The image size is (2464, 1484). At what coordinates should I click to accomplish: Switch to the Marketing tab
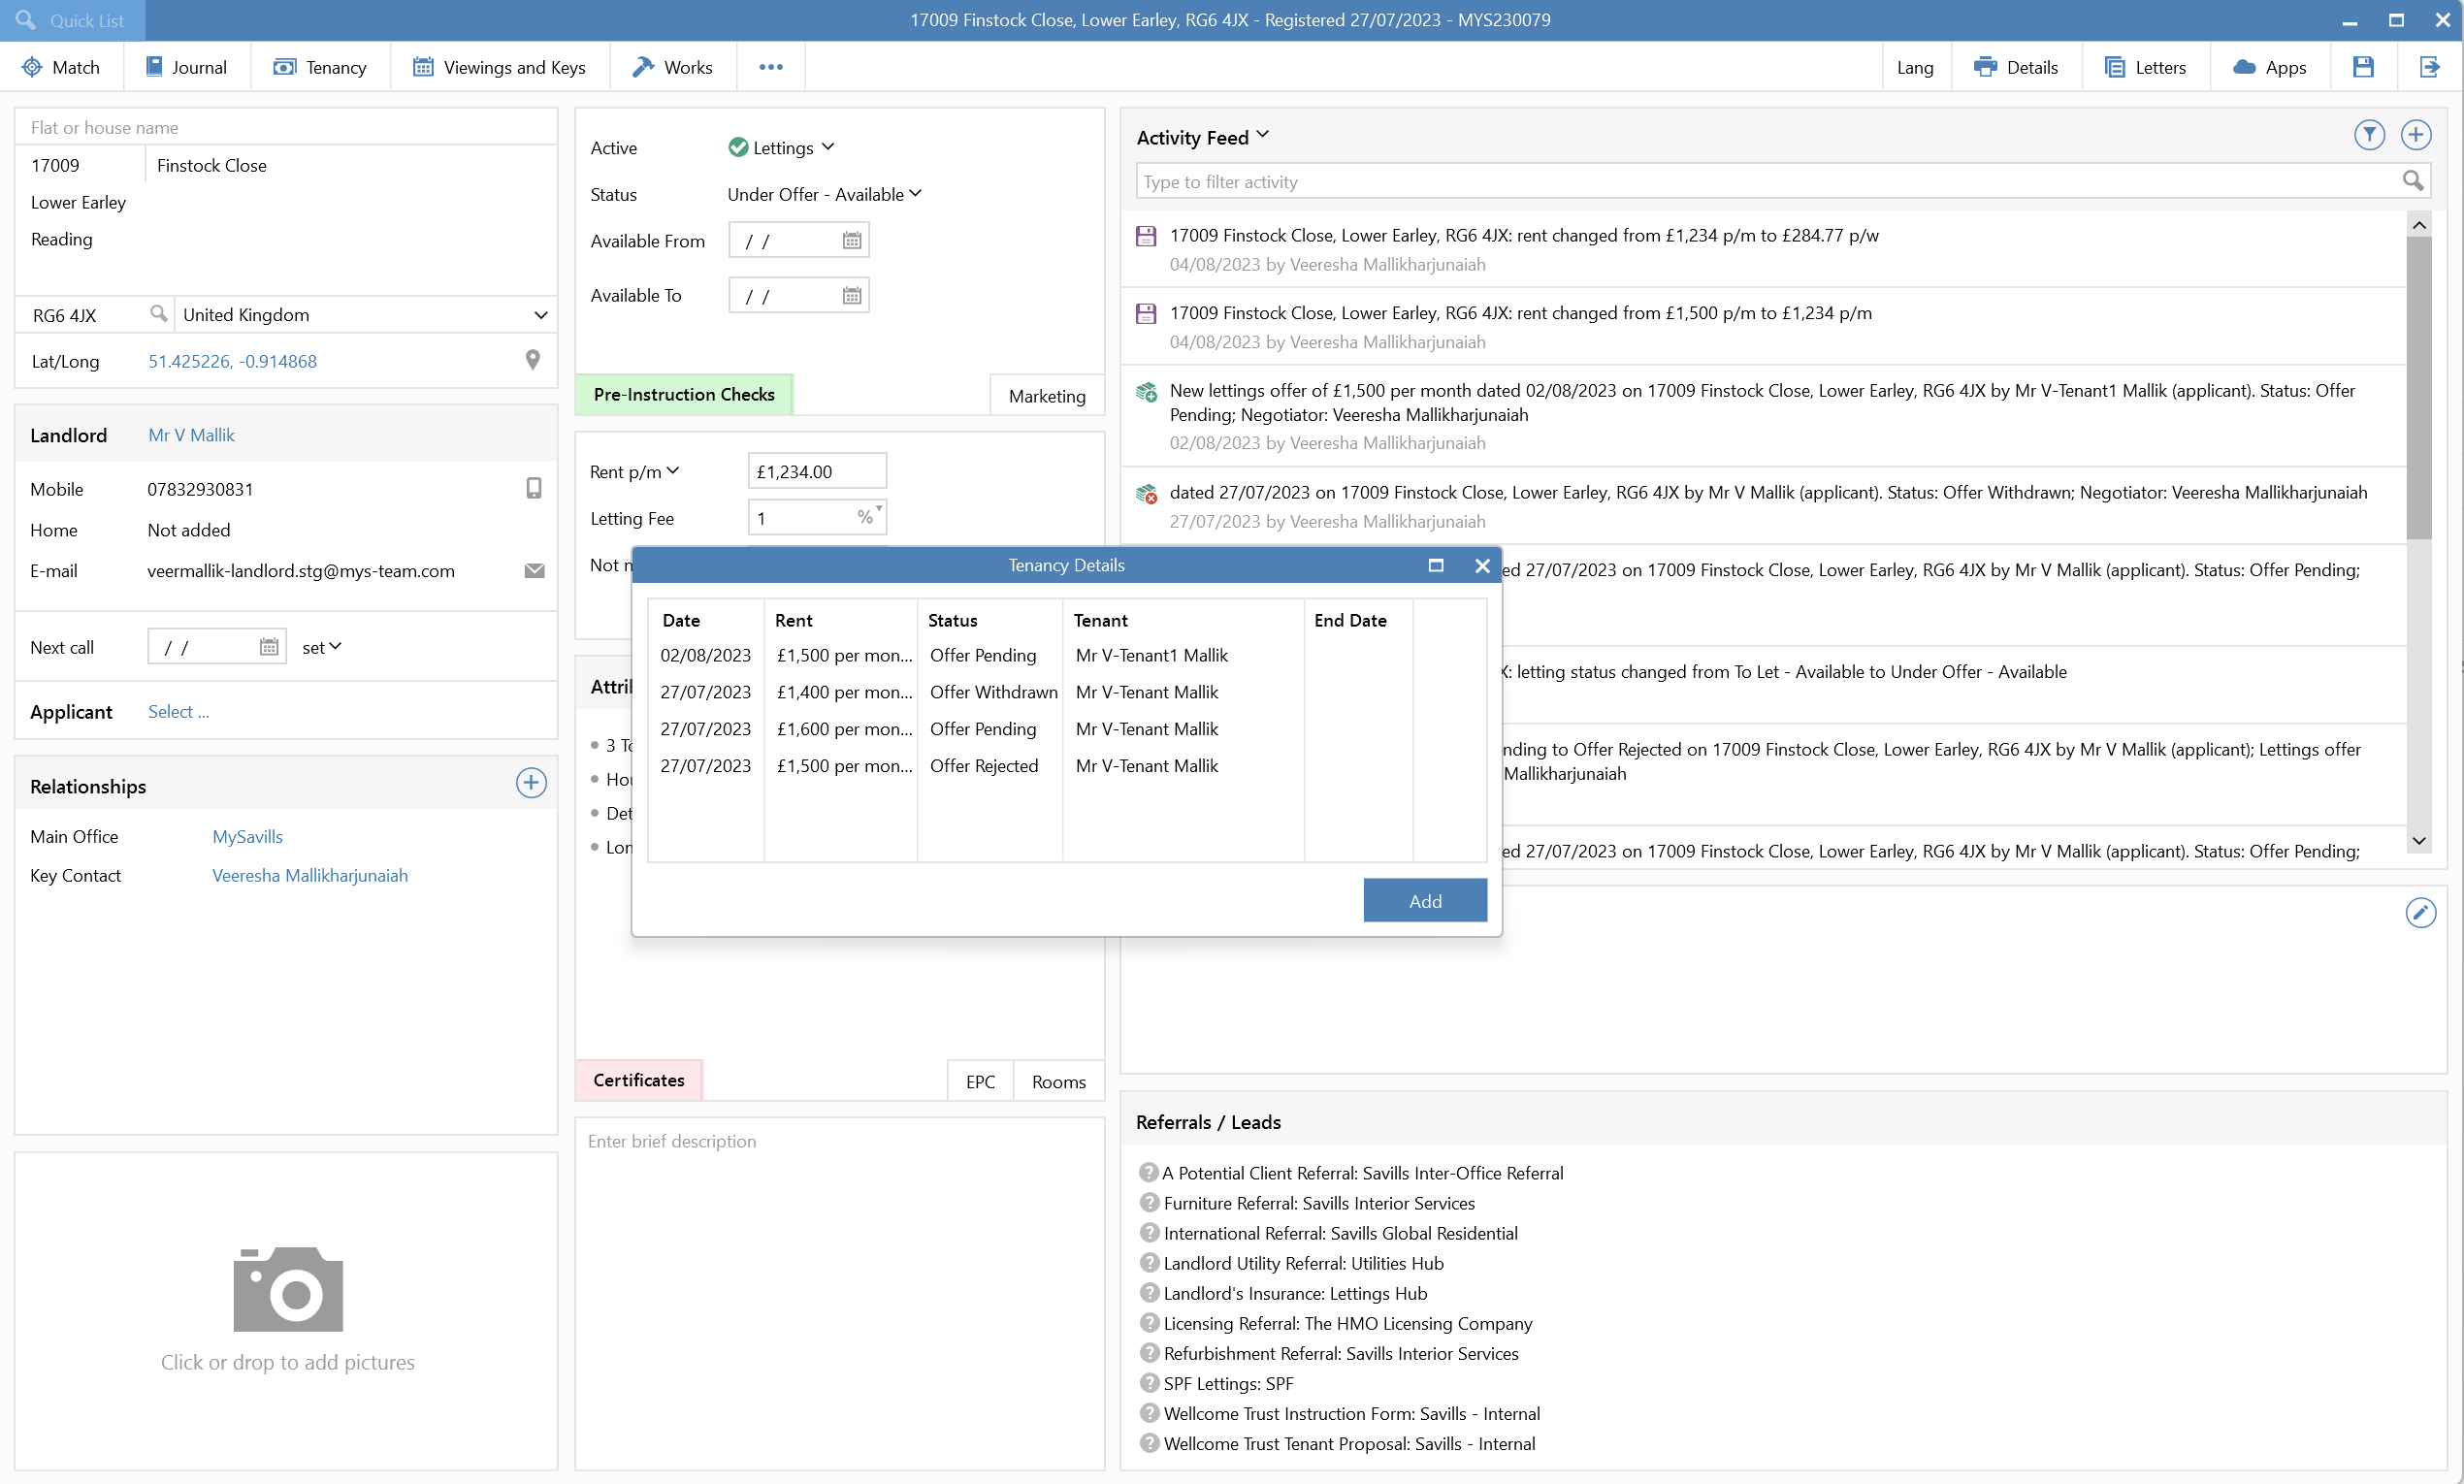(x=1046, y=395)
